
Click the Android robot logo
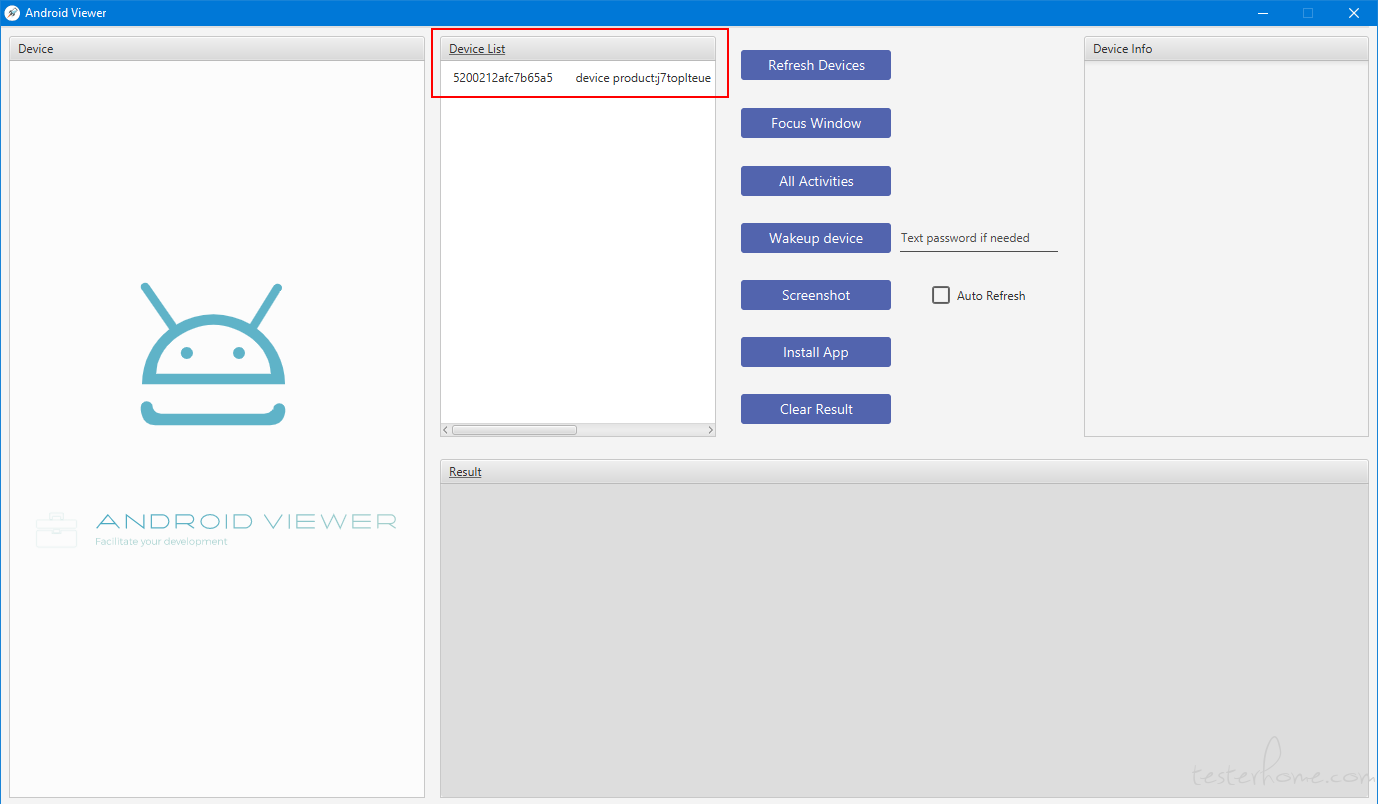(213, 354)
